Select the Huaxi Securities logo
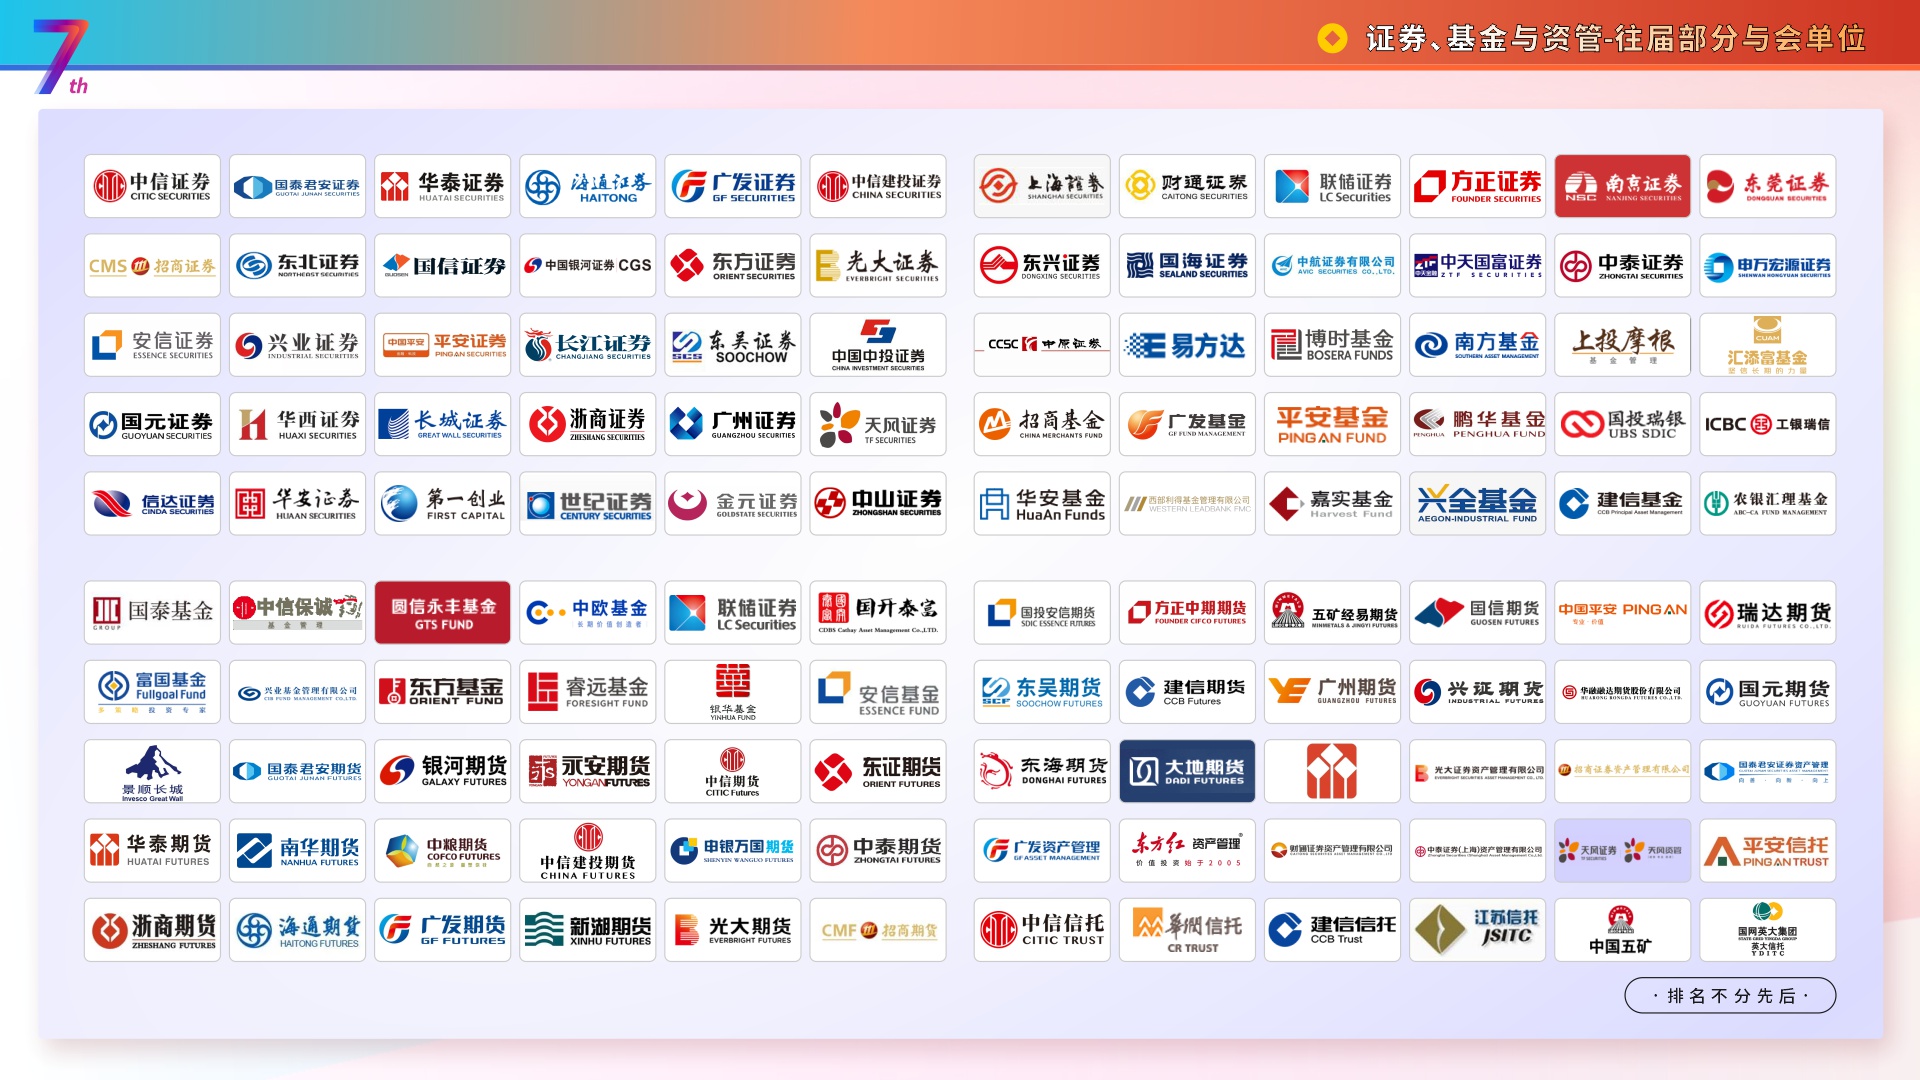The height and width of the screenshot is (1080, 1920). coord(298,424)
